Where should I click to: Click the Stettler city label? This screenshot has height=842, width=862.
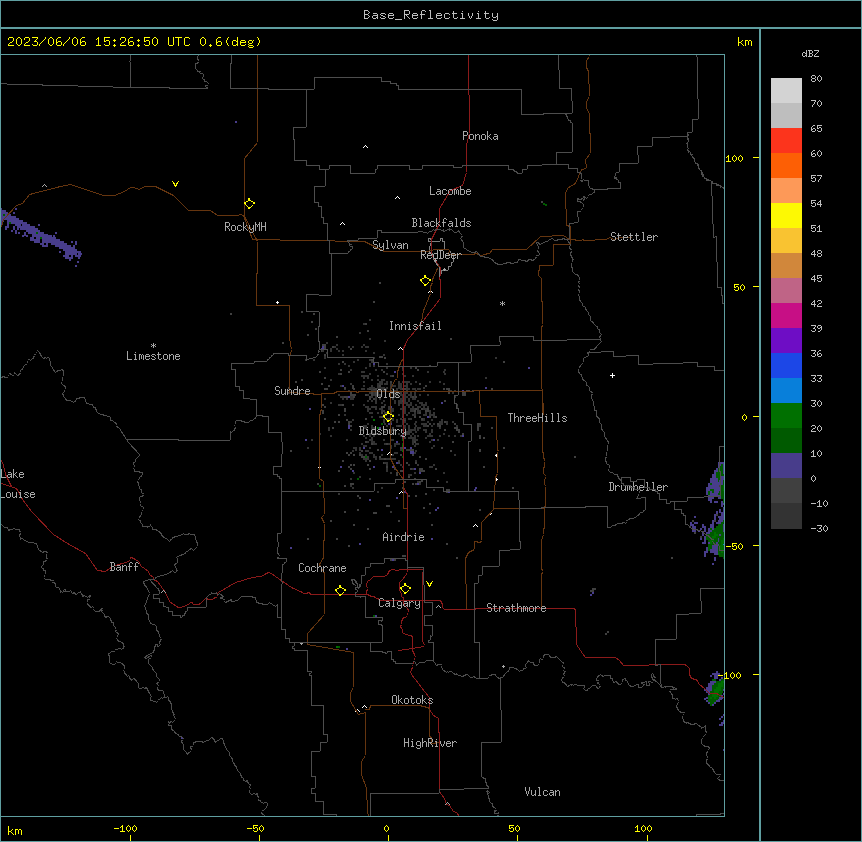click(x=634, y=237)
